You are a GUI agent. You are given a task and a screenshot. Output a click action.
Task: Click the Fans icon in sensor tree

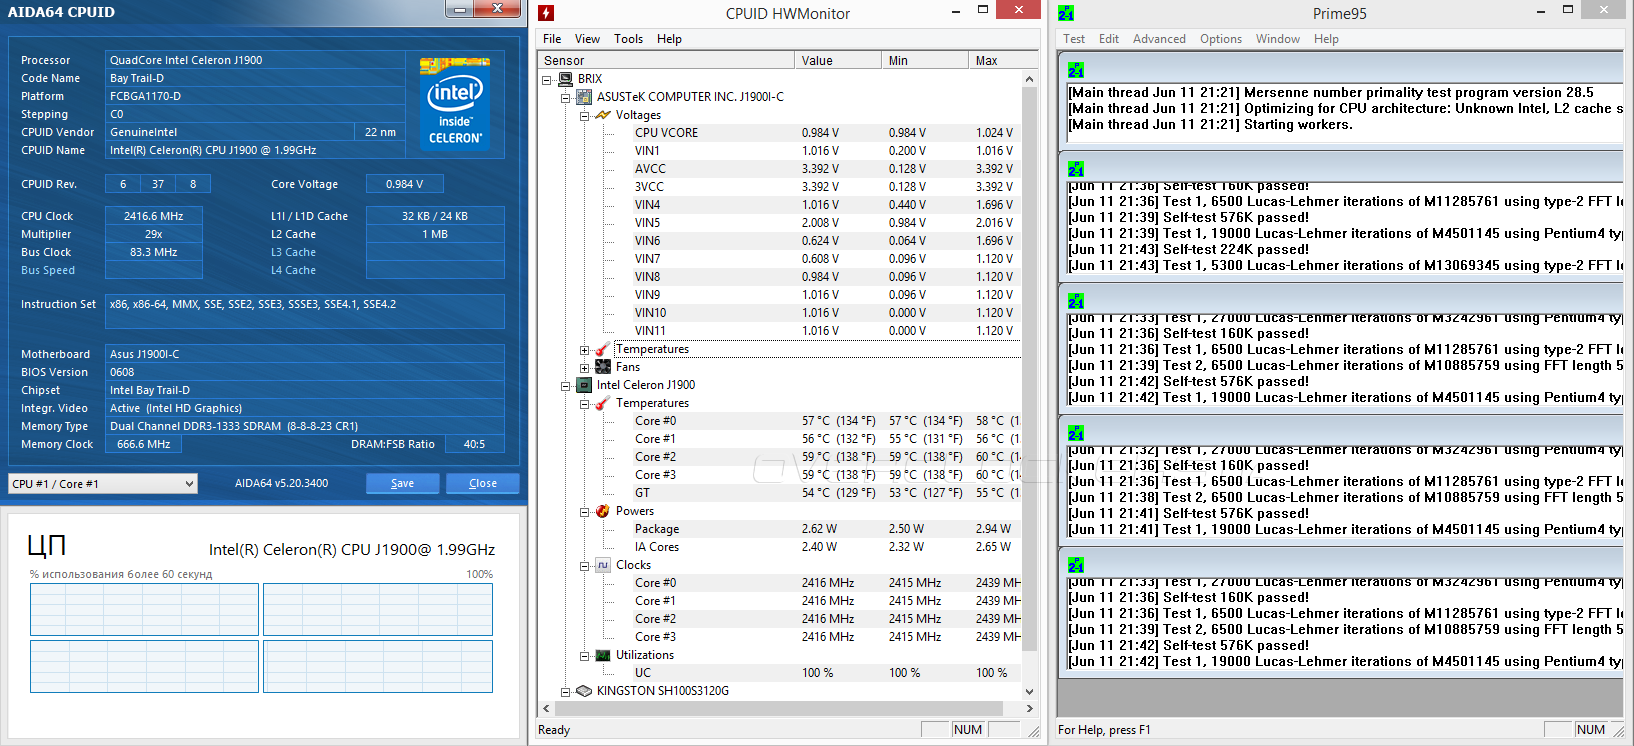point(603,367)
